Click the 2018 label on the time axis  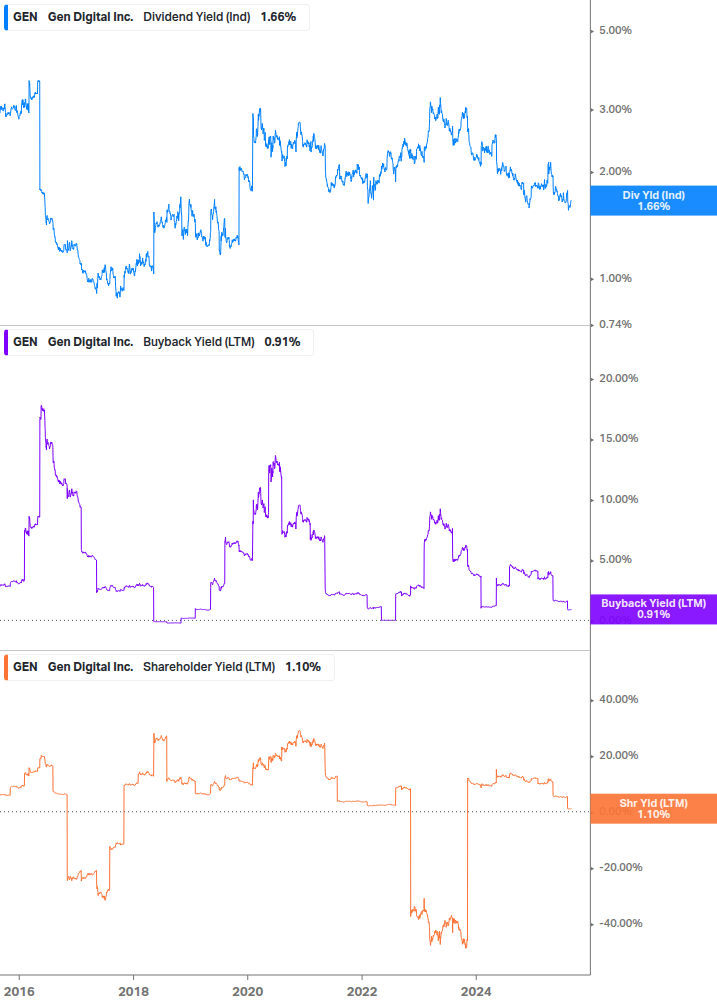click(133, 992)
